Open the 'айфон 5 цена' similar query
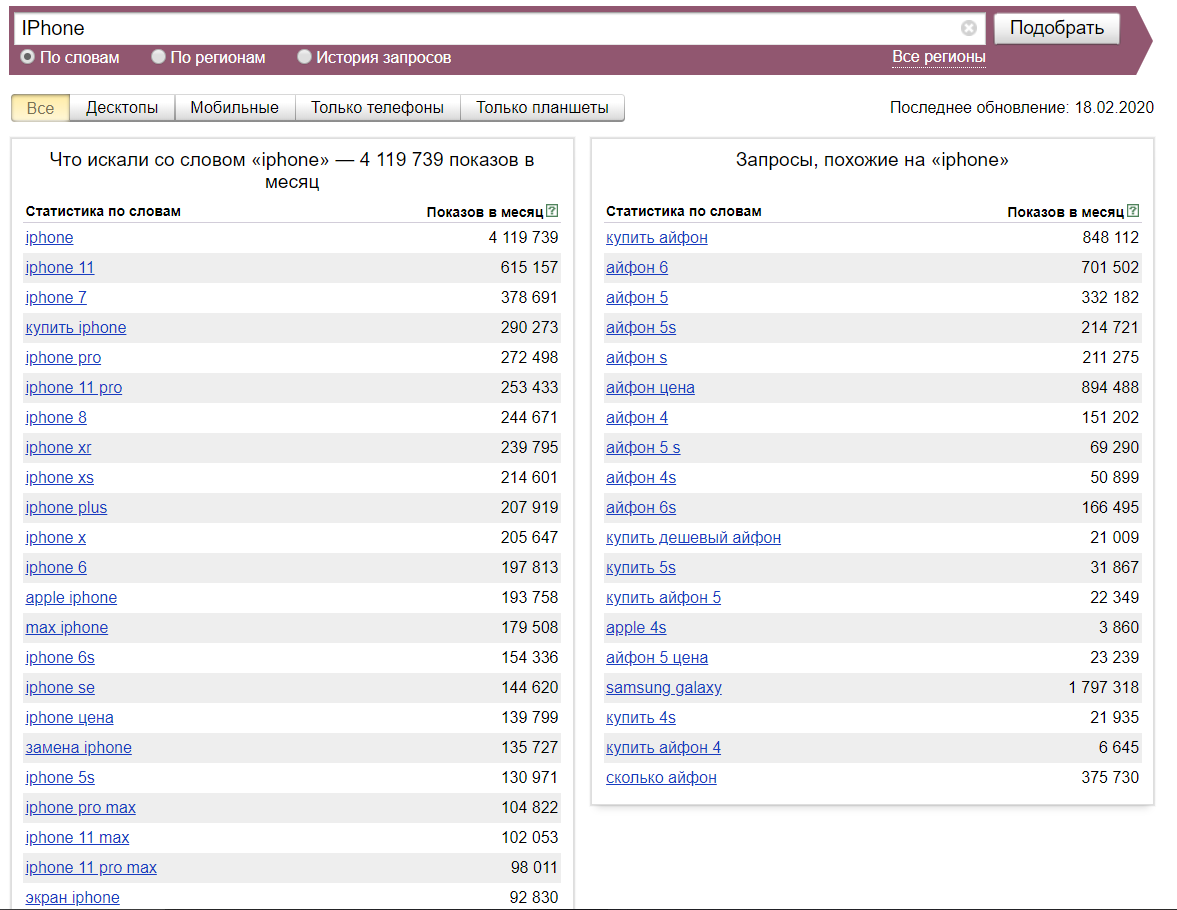 [657, 658]
